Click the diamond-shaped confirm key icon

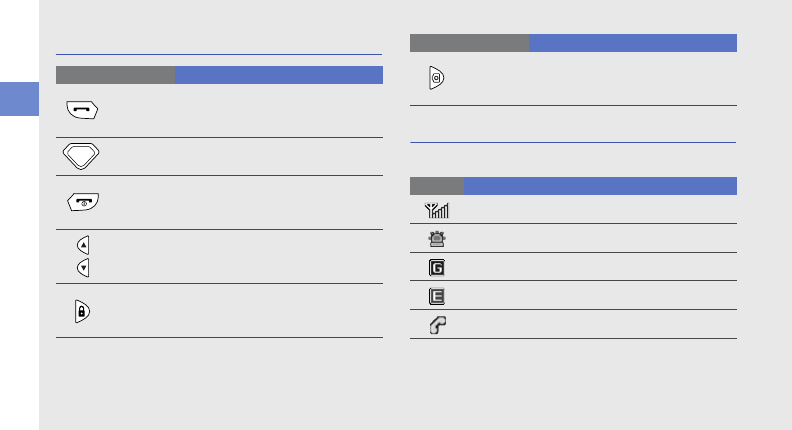click(x=83, y=156)
